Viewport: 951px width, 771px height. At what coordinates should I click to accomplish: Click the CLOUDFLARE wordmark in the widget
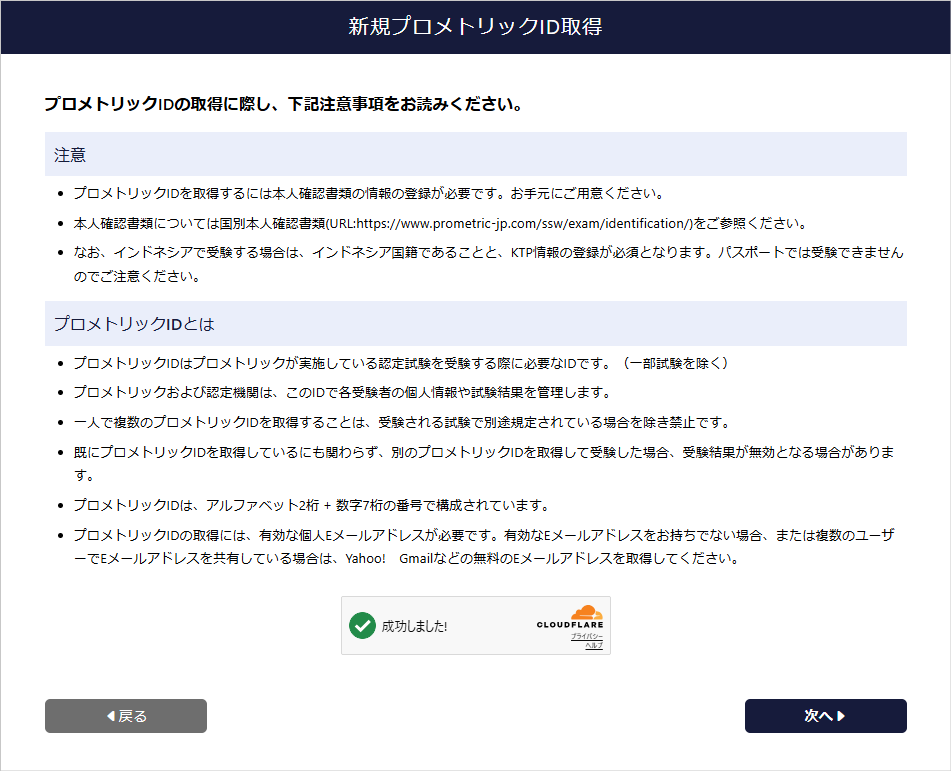[570, 624]
